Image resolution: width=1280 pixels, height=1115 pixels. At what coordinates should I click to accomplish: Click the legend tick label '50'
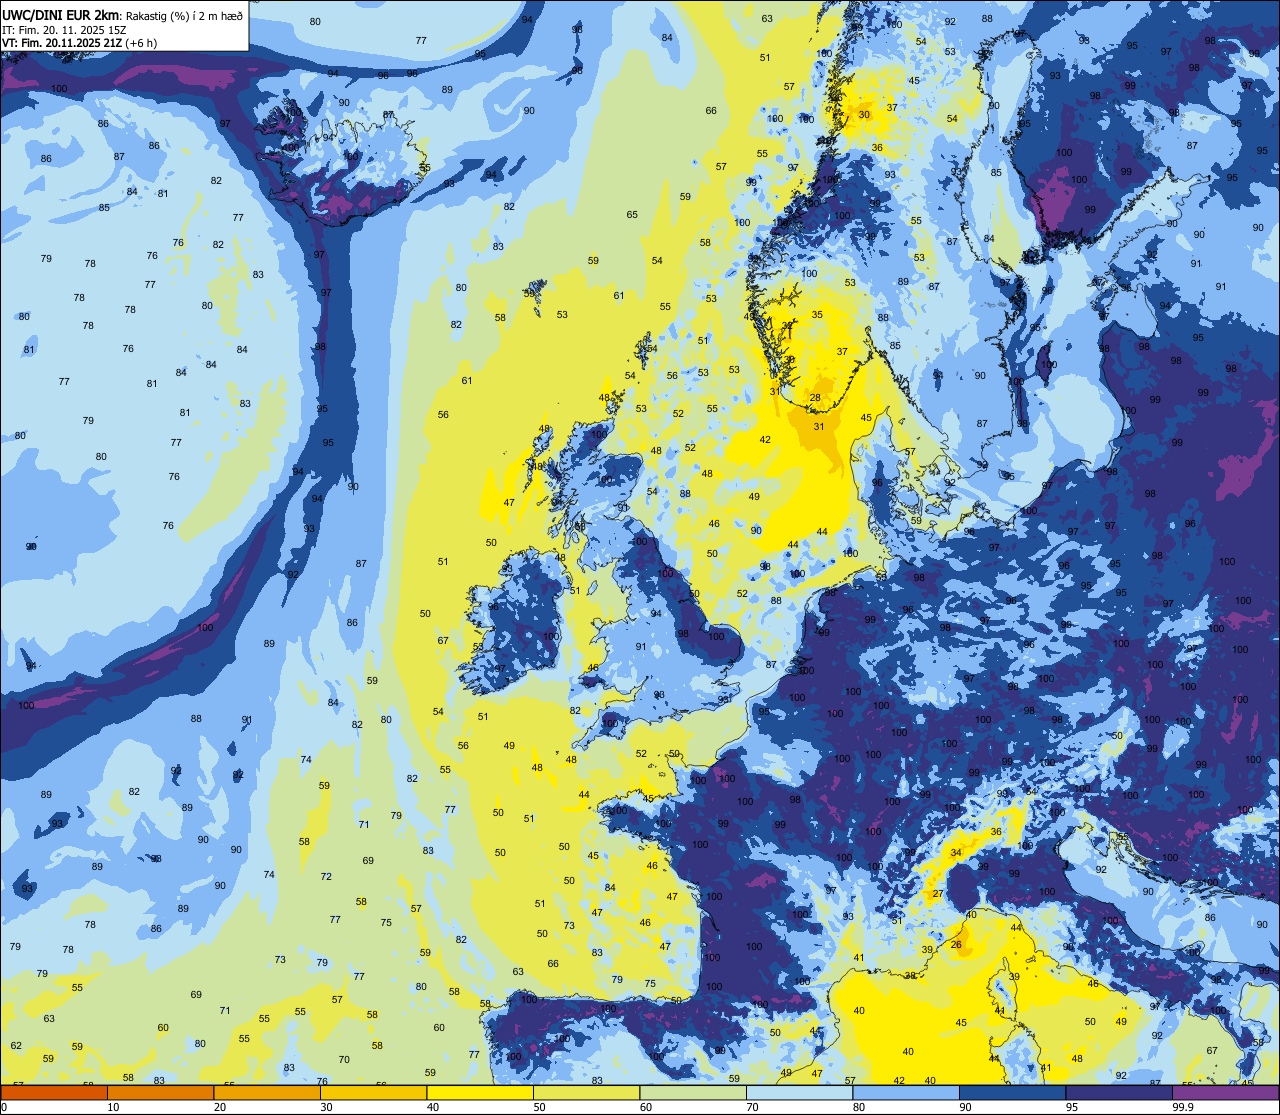tap(539, 1107)
